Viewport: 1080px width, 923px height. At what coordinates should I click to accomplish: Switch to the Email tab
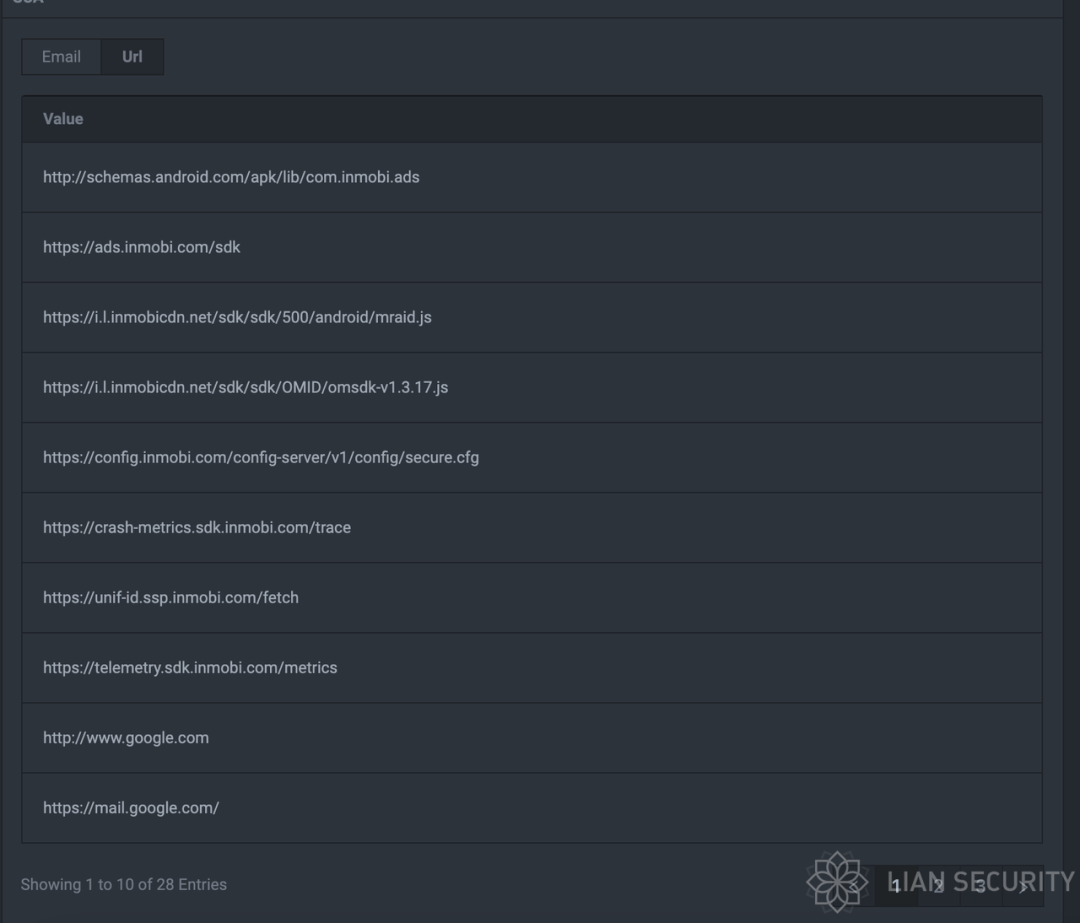(x=61, y=56)
